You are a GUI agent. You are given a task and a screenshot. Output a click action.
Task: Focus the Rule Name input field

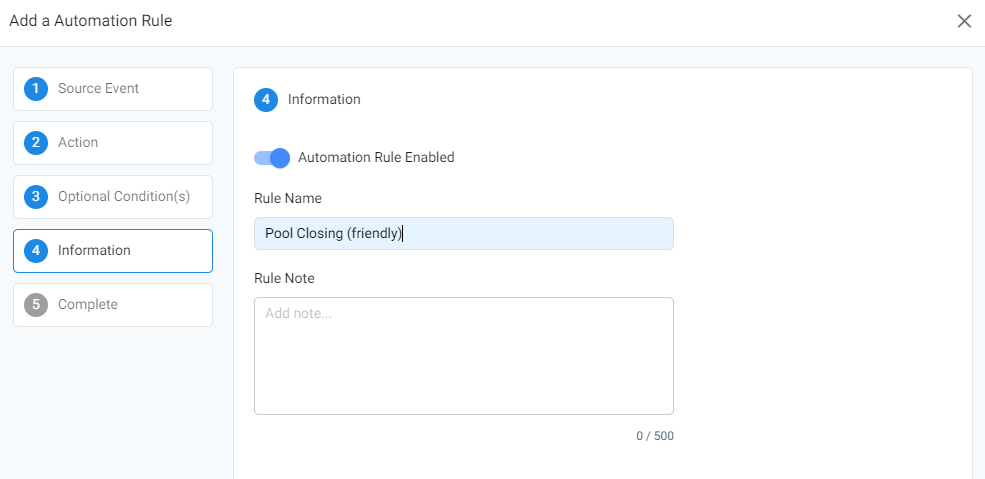pos(464,234)
